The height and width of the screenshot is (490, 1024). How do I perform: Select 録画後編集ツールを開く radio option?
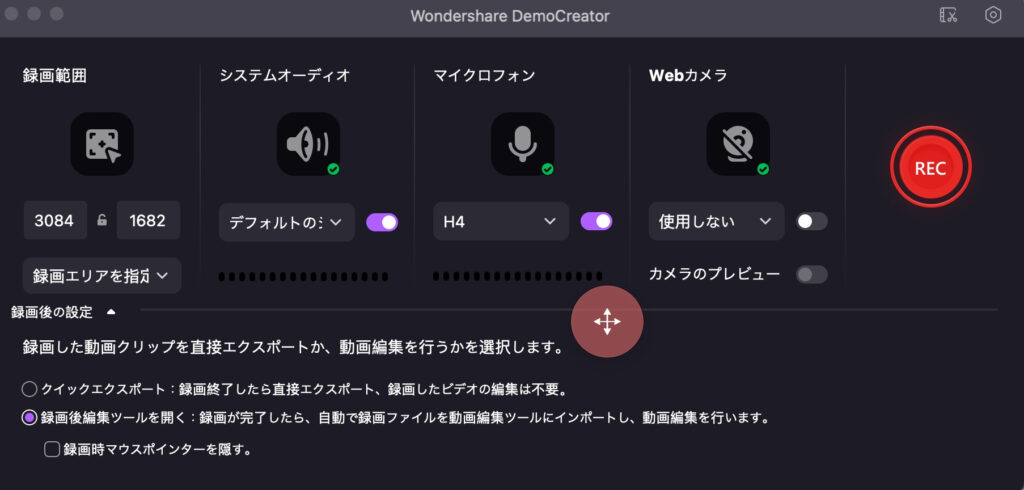click(30, 417)
